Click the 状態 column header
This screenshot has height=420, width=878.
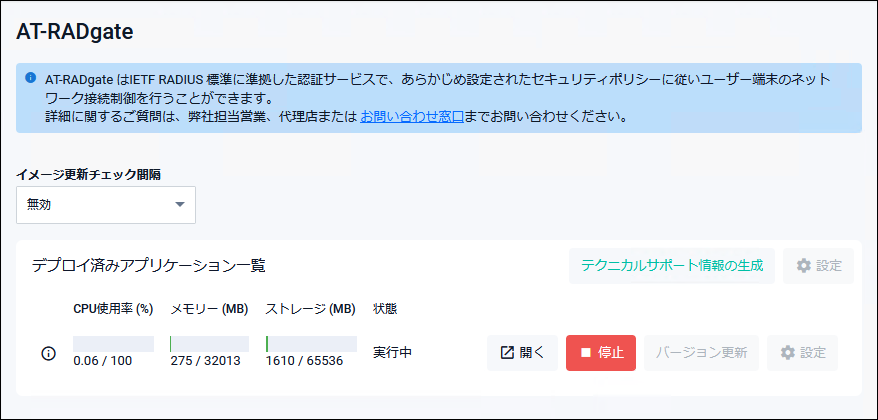coord(385,309)
